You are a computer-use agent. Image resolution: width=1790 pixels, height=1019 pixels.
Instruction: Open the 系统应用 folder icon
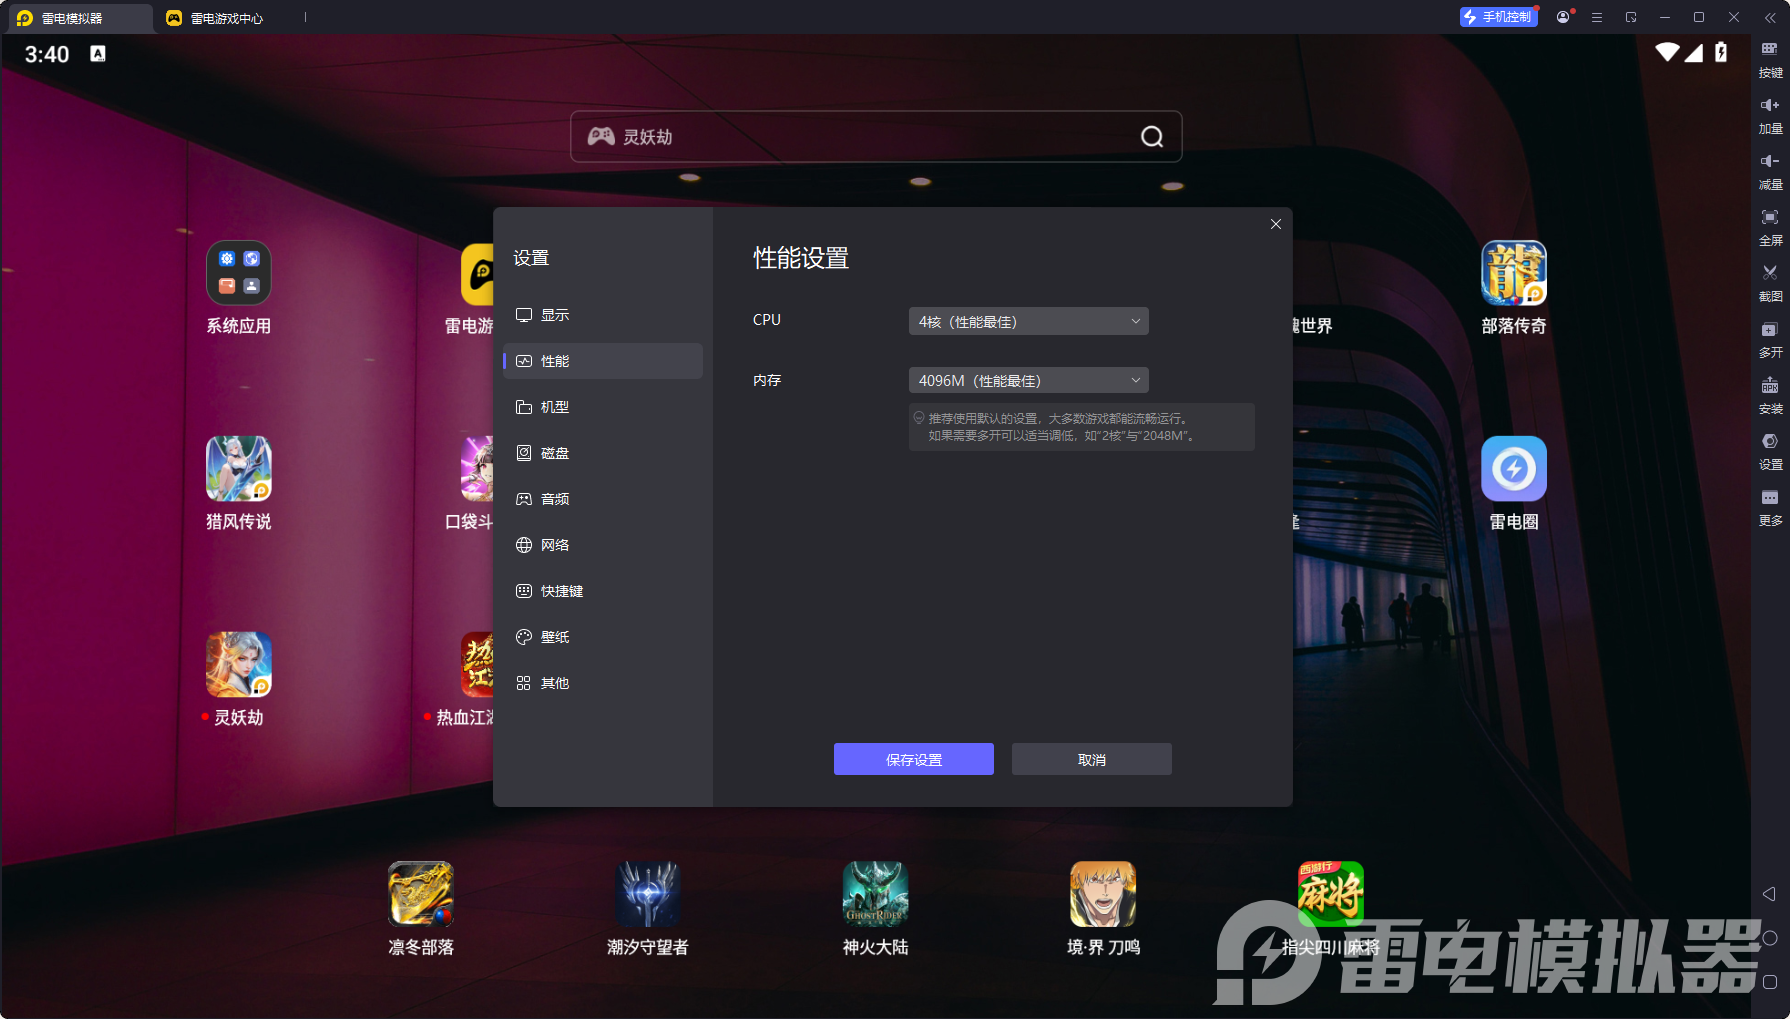[238, 273]
